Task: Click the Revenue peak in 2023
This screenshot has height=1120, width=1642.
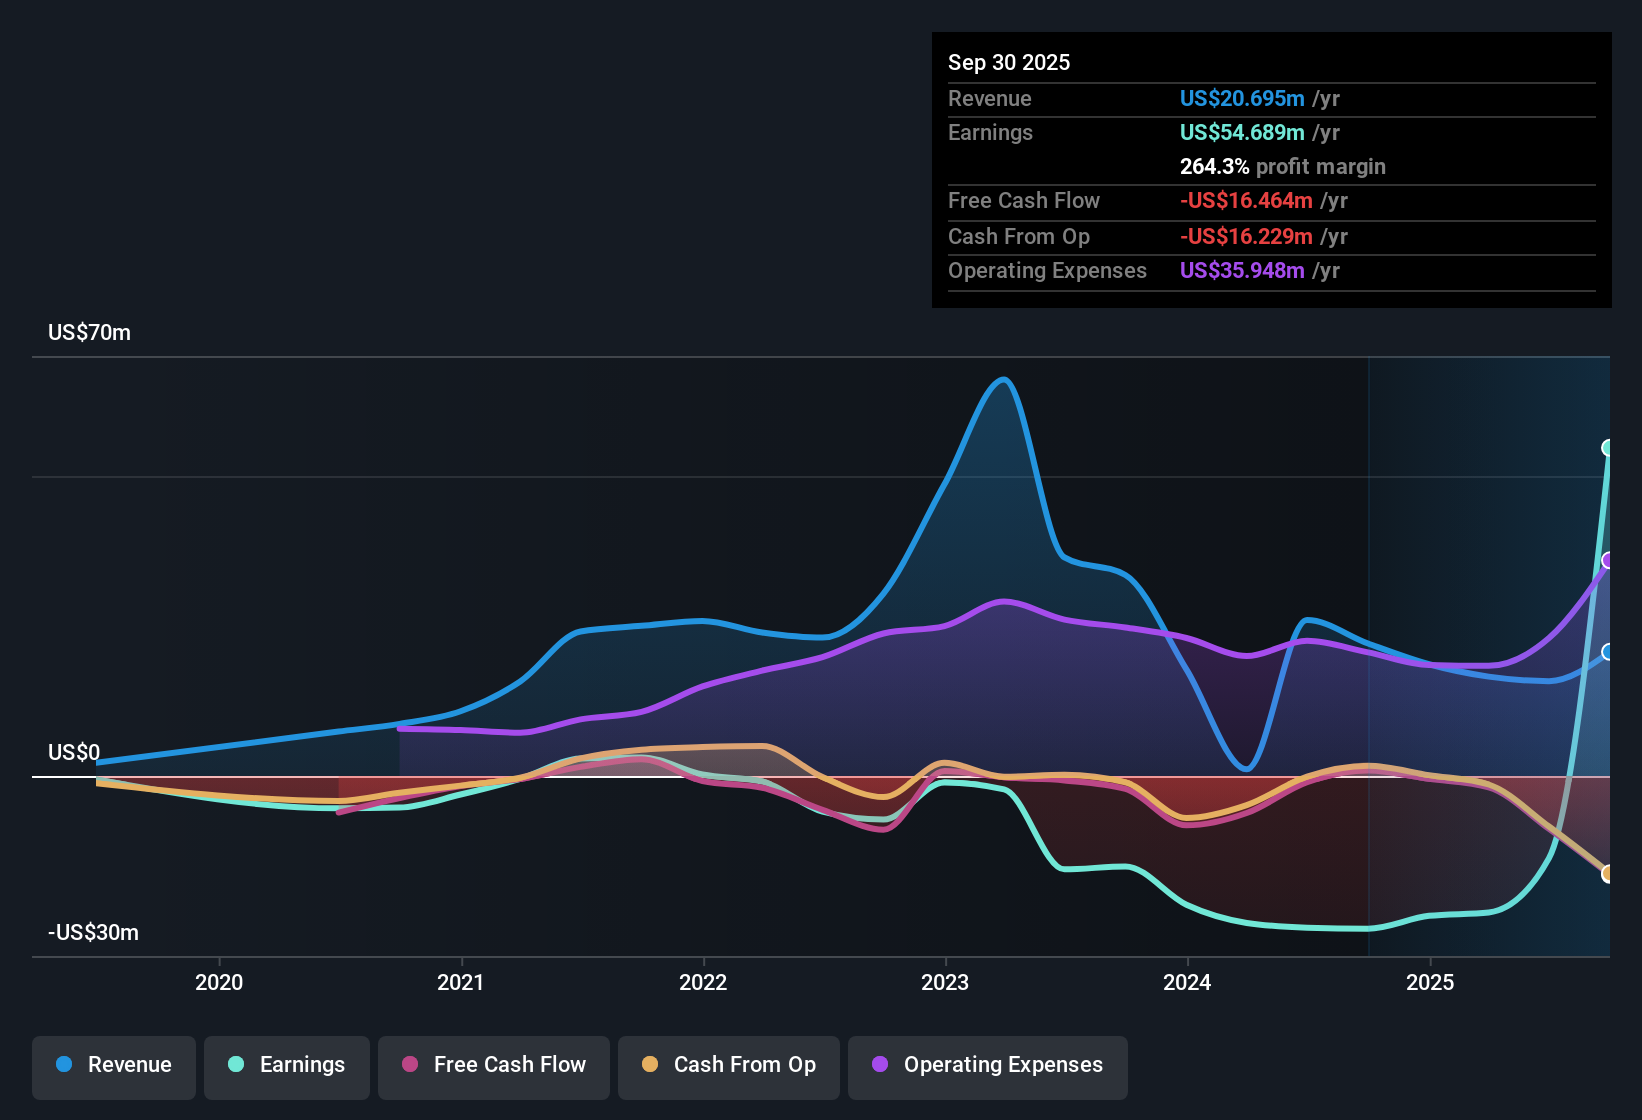Action: tap(1003, 379)
